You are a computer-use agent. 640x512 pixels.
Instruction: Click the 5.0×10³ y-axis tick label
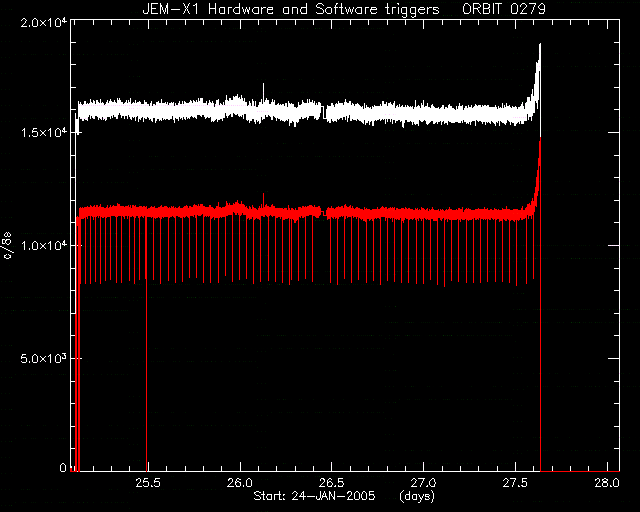point(44,358)
